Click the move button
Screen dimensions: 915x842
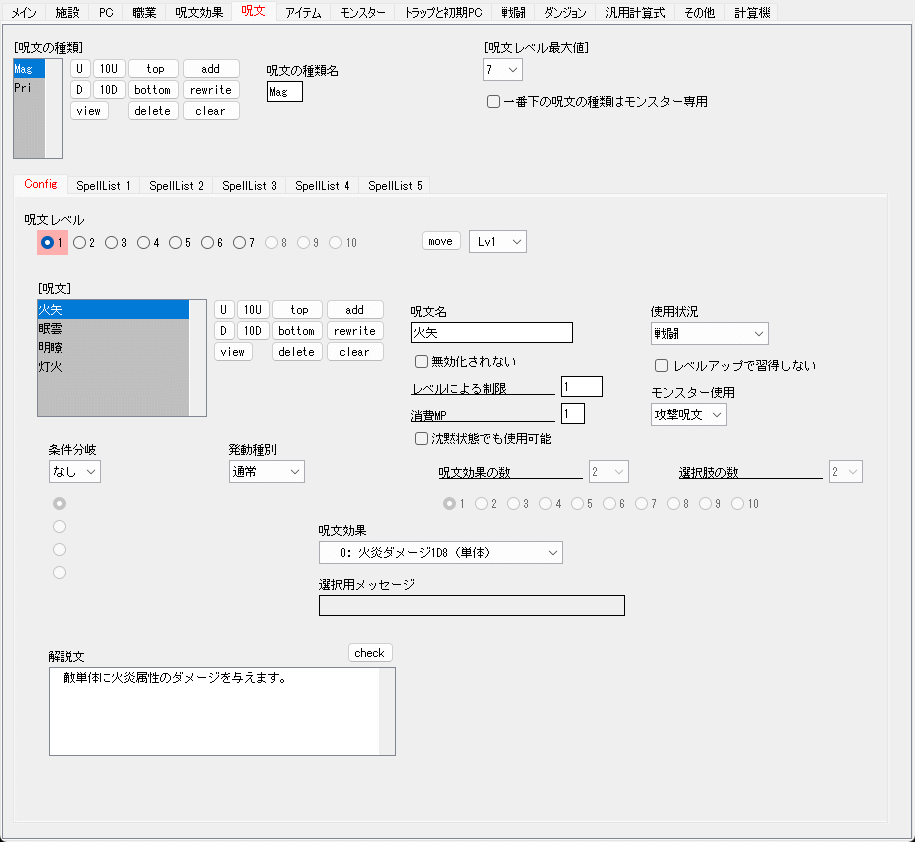(441, 241)
